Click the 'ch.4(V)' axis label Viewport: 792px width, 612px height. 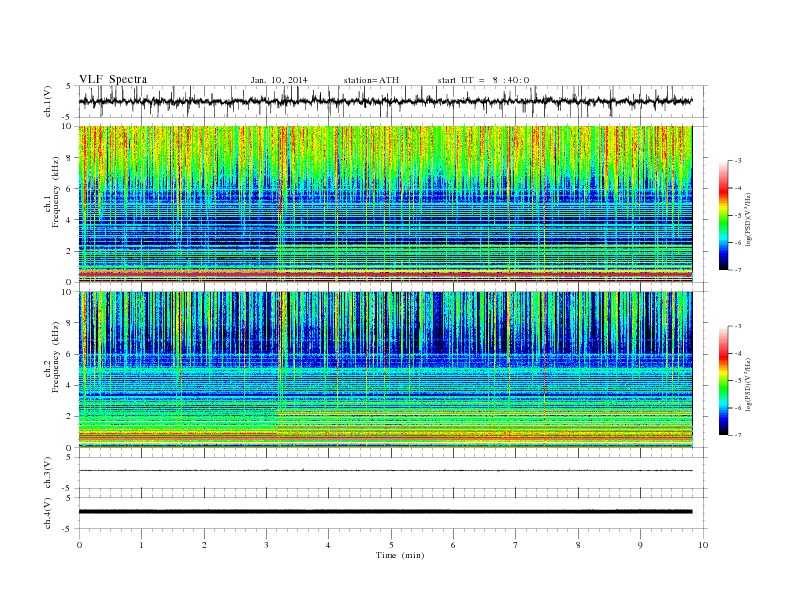(x=48, y=513)
